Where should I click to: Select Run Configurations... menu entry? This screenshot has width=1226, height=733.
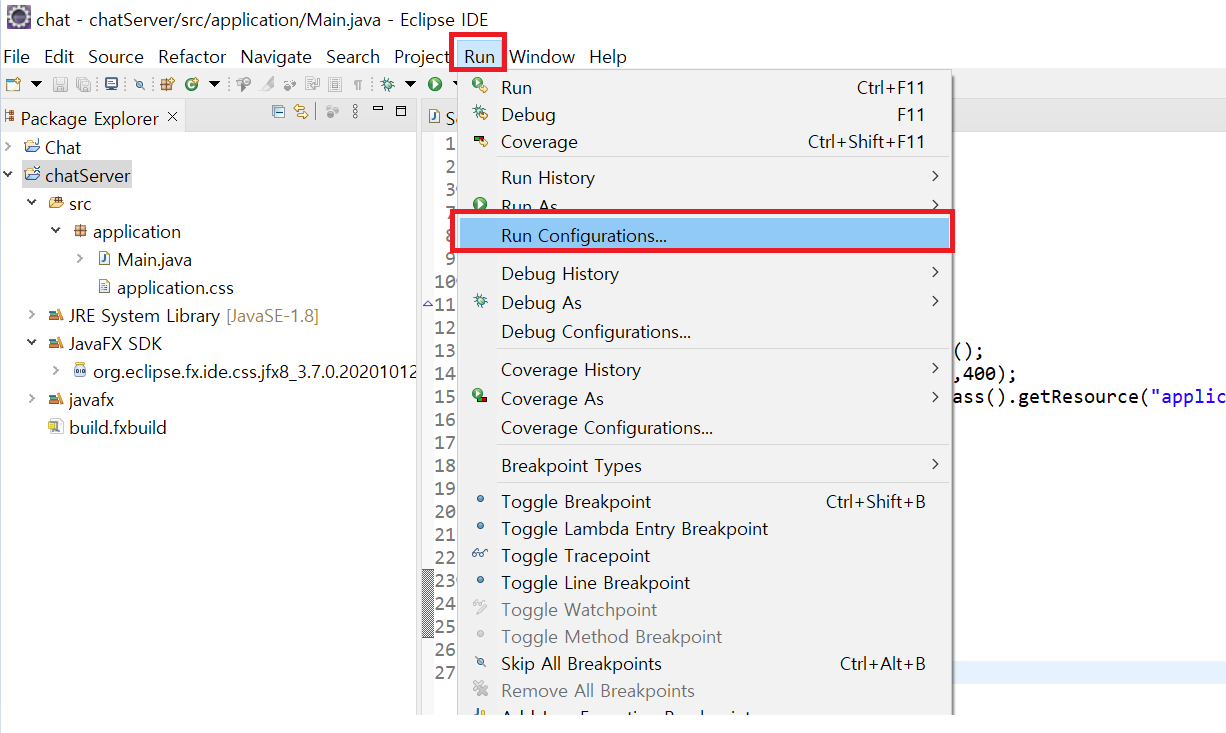pos(705,236)
